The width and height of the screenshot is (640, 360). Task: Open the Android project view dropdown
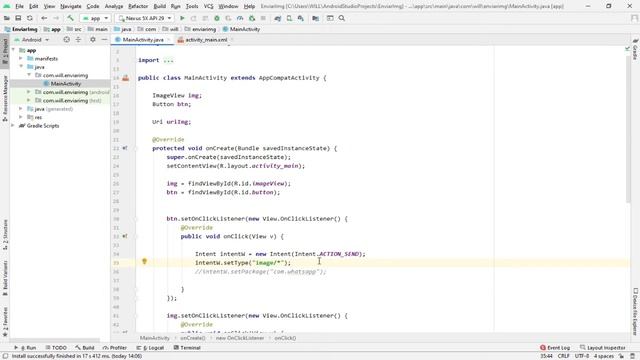coord(31,40)
